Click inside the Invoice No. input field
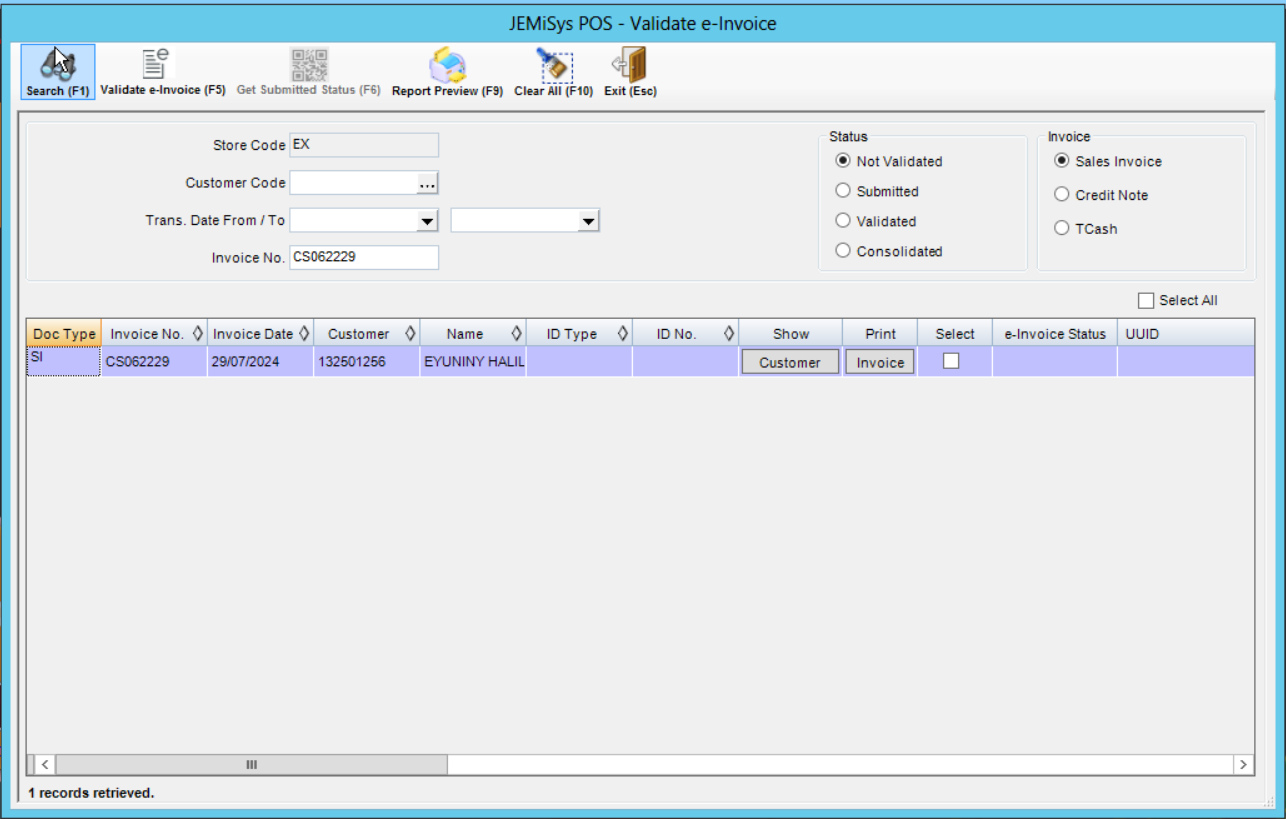 363,257
